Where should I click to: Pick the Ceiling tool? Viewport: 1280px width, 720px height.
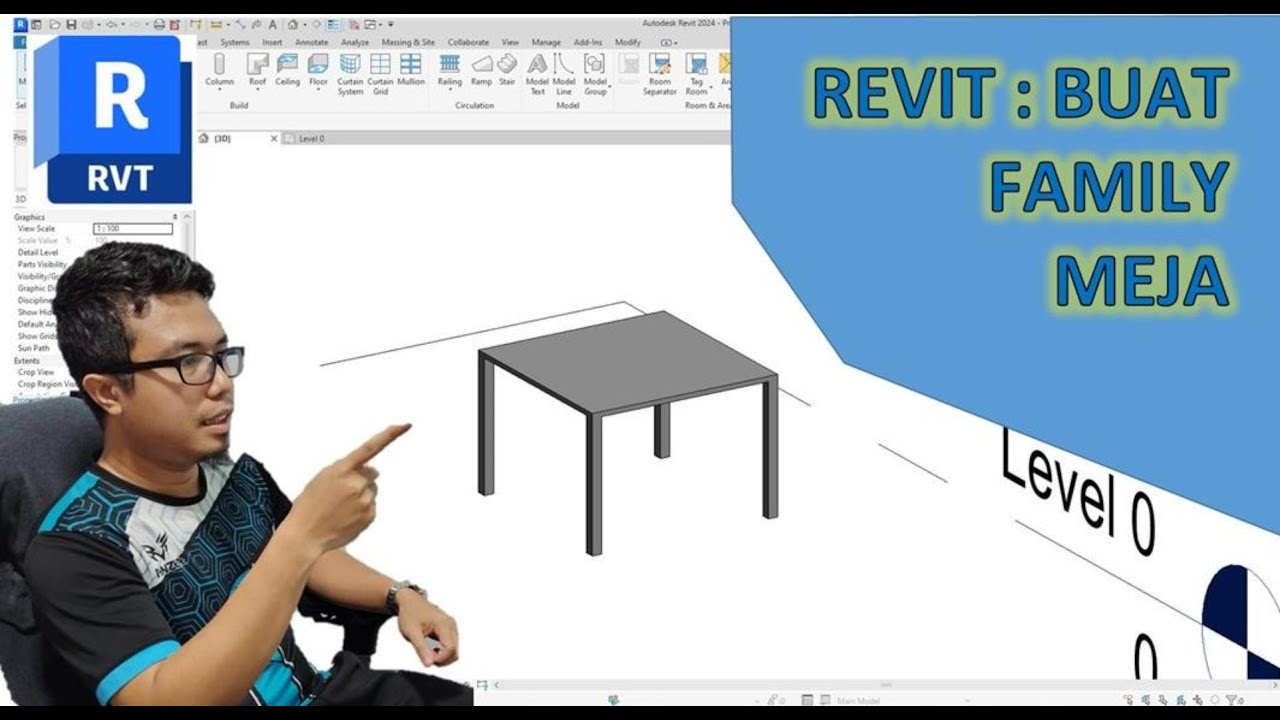[x=287, y=69]
